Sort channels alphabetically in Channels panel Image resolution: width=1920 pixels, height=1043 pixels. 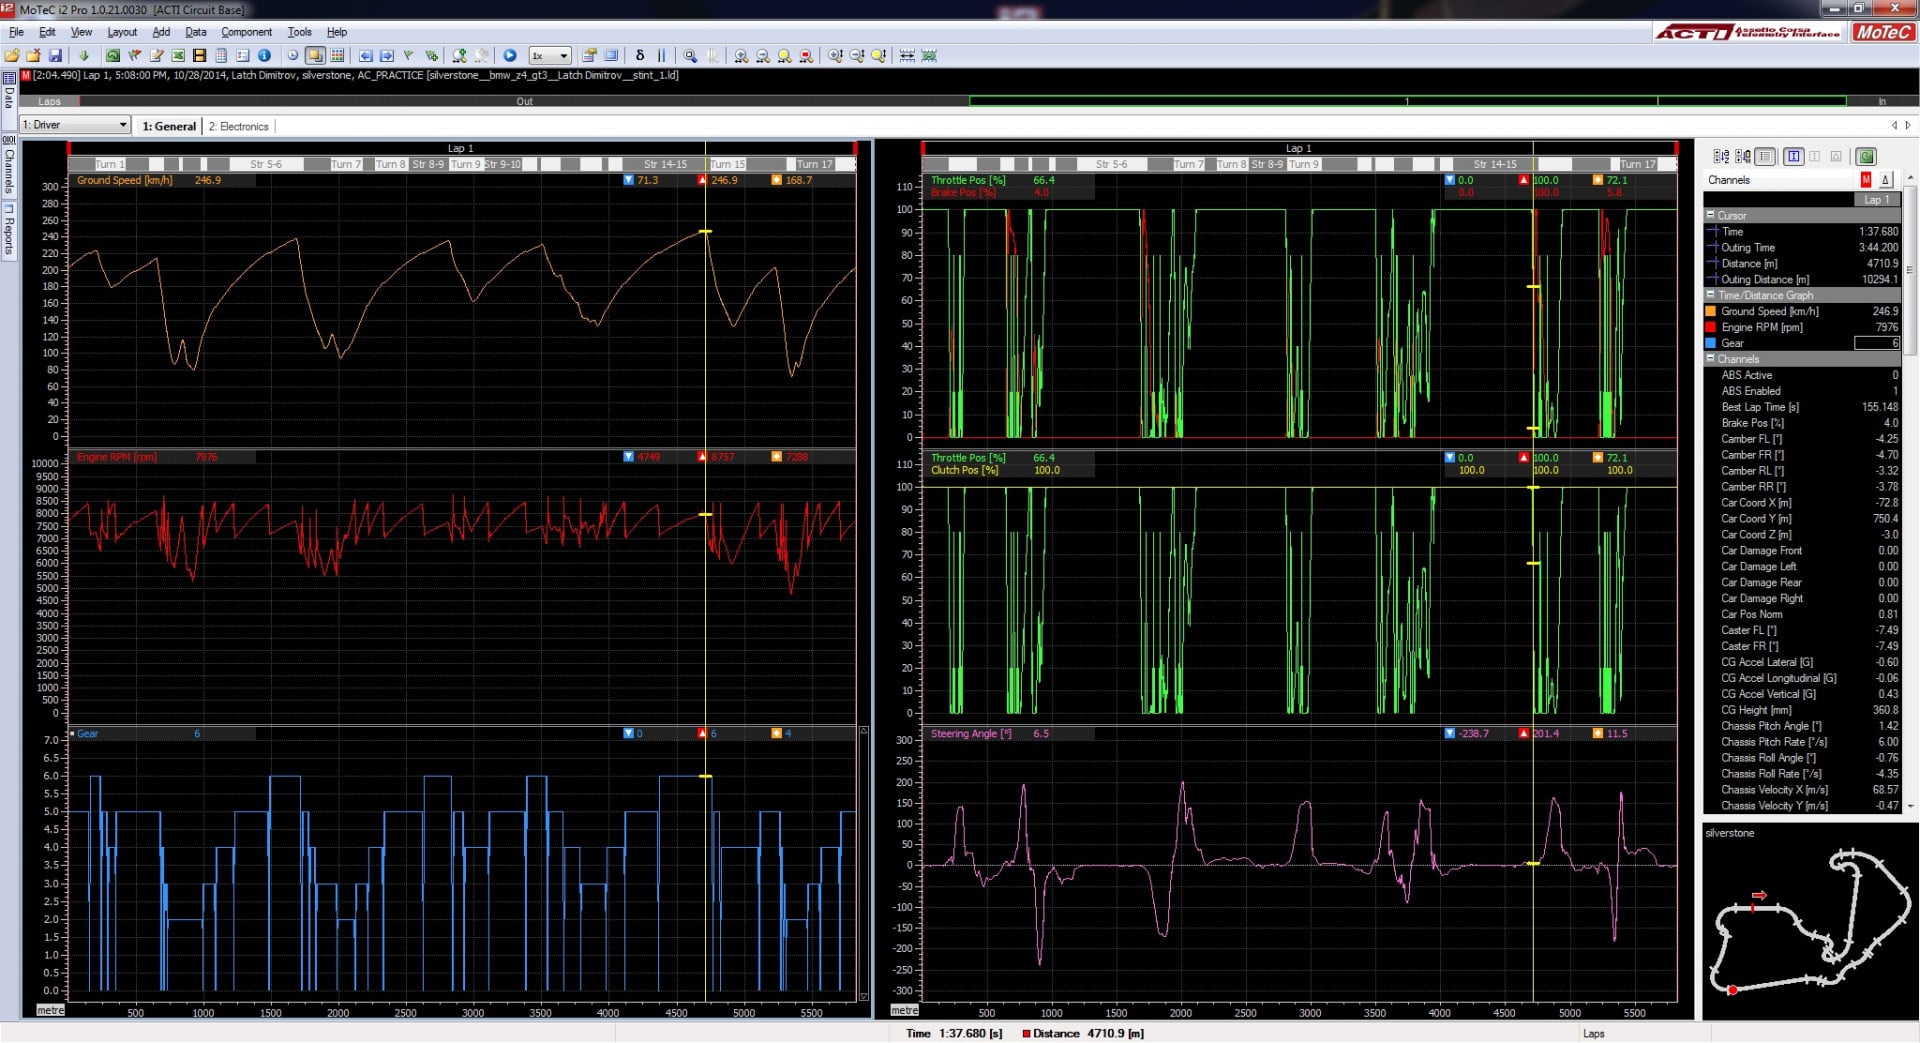point(1720,156)
